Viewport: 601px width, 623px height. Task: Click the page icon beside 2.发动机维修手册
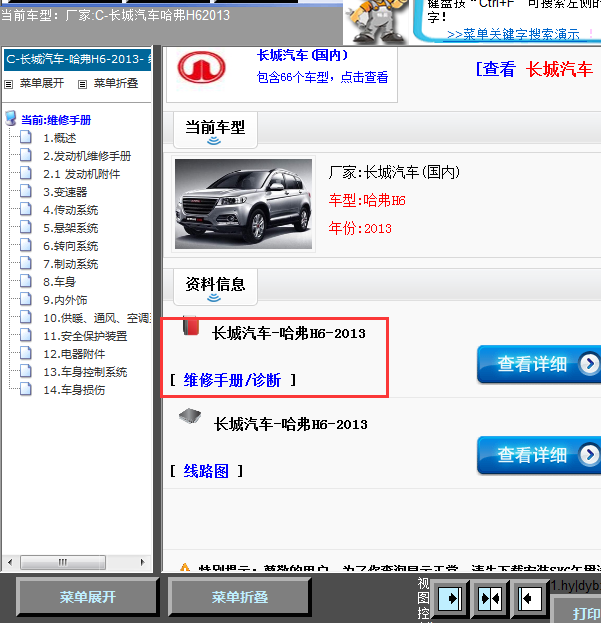tap(26, 155)
